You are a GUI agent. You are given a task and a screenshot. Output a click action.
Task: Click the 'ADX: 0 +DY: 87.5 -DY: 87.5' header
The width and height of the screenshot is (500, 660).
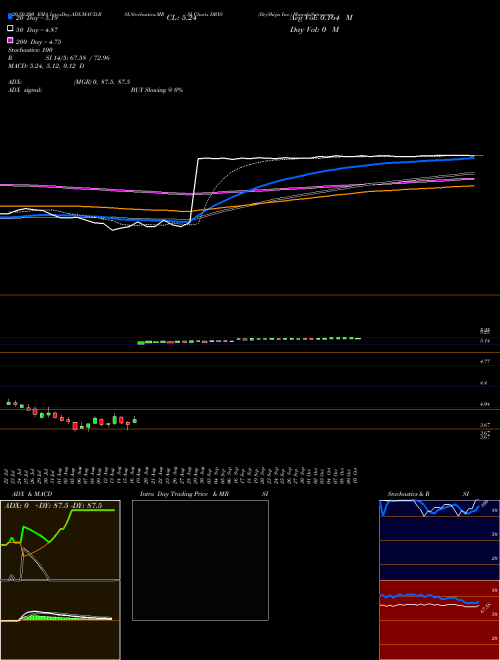point(53,506)
